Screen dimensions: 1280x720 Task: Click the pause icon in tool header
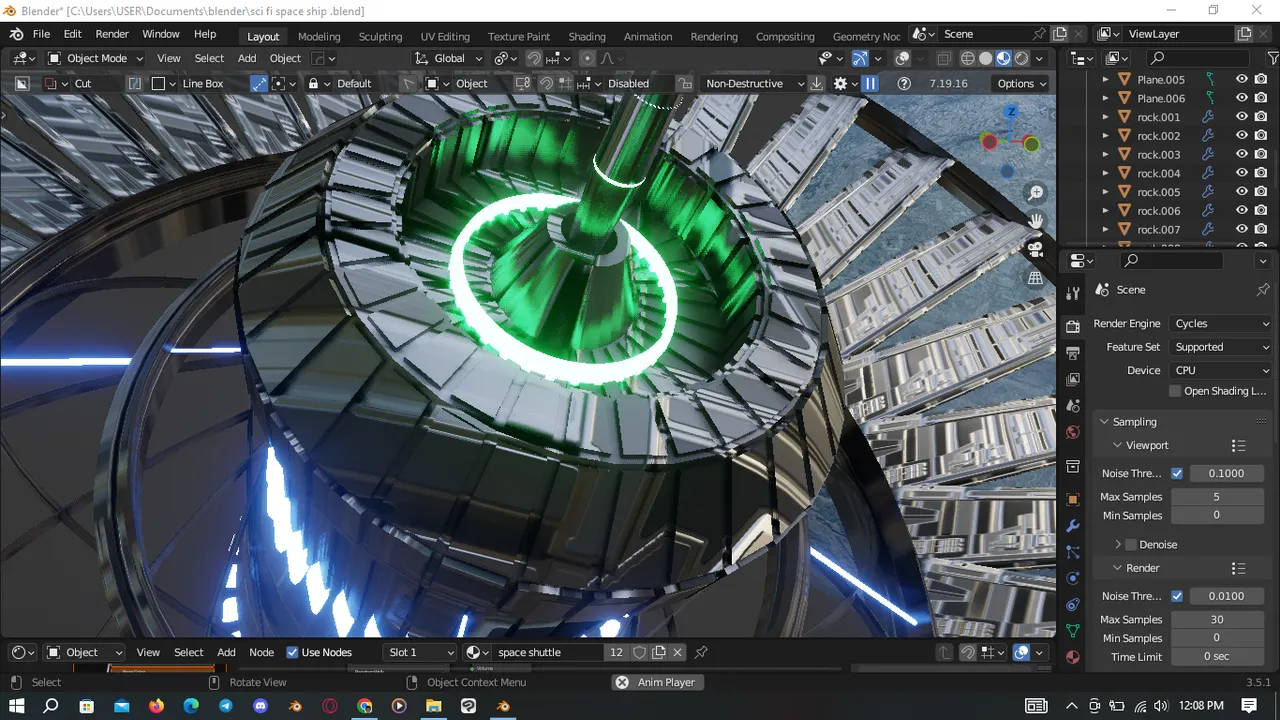(x=870, y=84)
